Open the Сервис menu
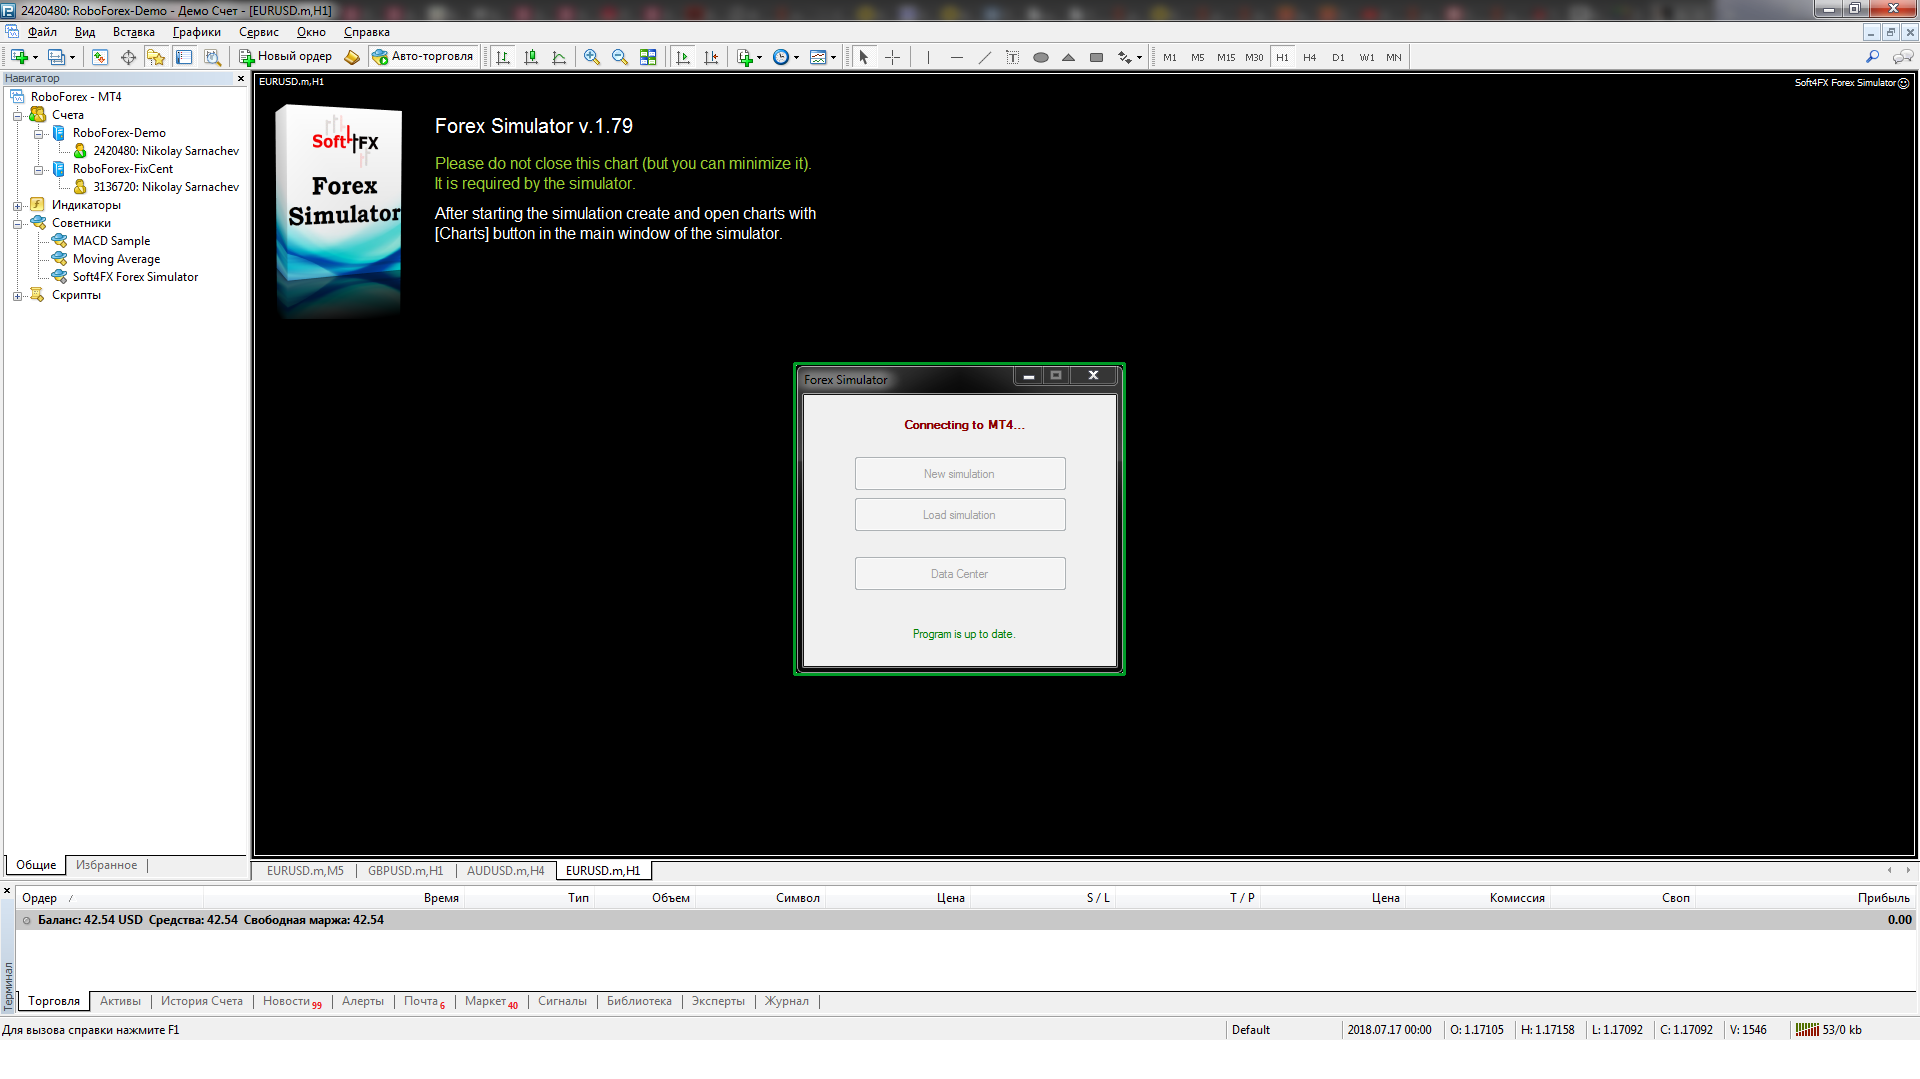Image resolution: width=1920 pixels, height=1079 pixels. click(x=259, y=32)
